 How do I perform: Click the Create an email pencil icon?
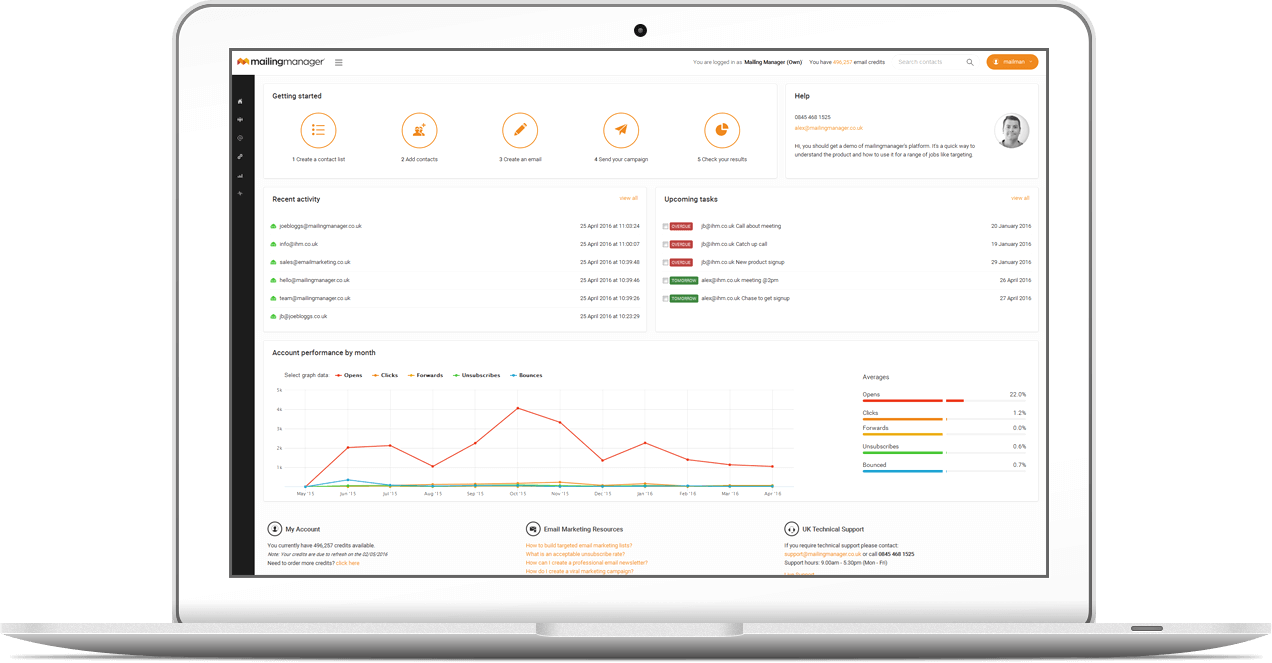[x=520, y=130]
